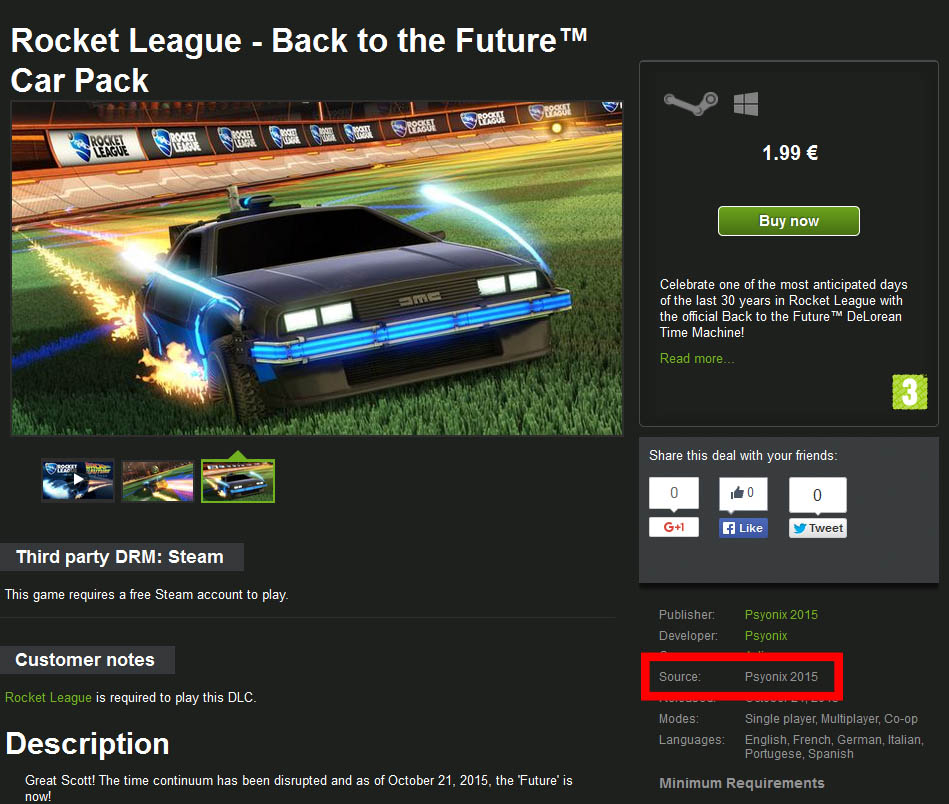Click the Steam platform icon
Viewport: 949px width, 804px height.
click(x=691, y=104)
